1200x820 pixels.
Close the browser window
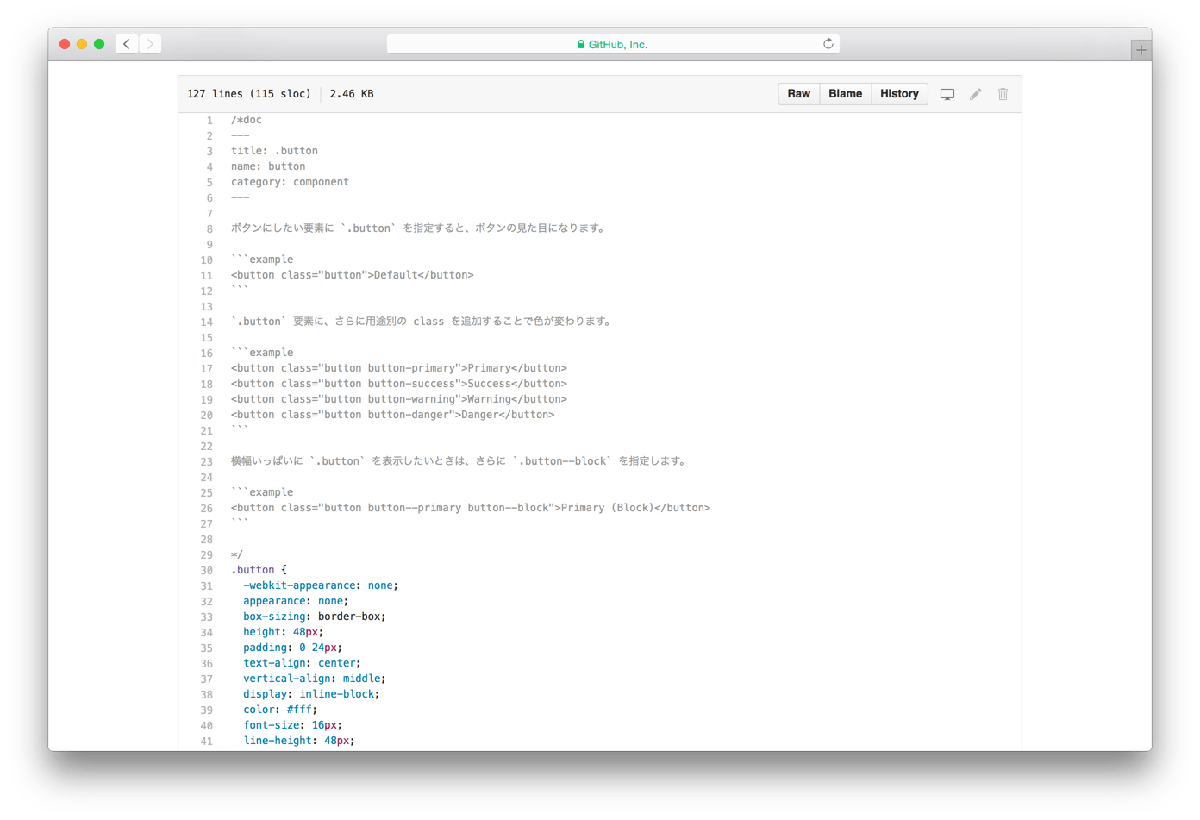[x=65, y=44]
